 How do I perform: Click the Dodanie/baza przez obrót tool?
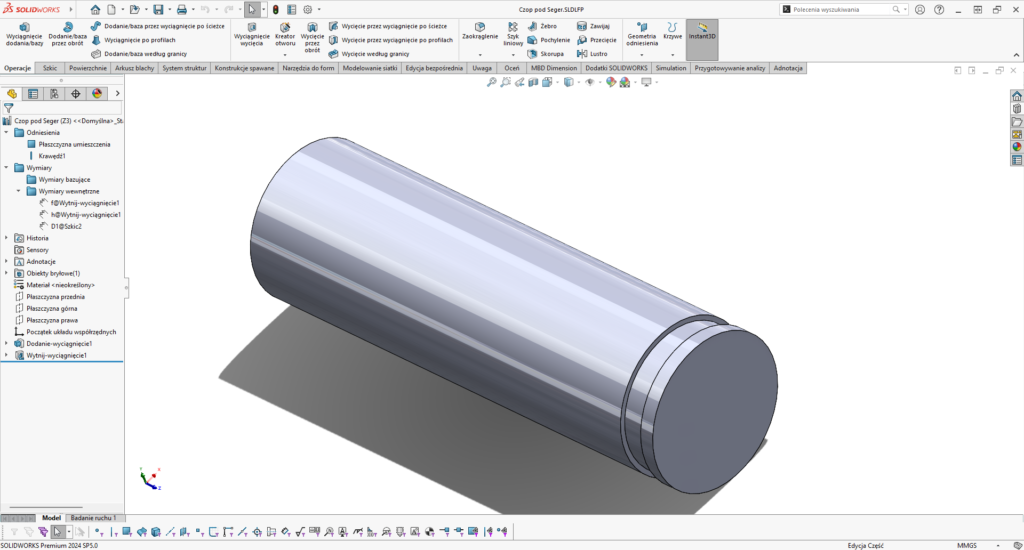pyautogui.click(x=67, y=34)
